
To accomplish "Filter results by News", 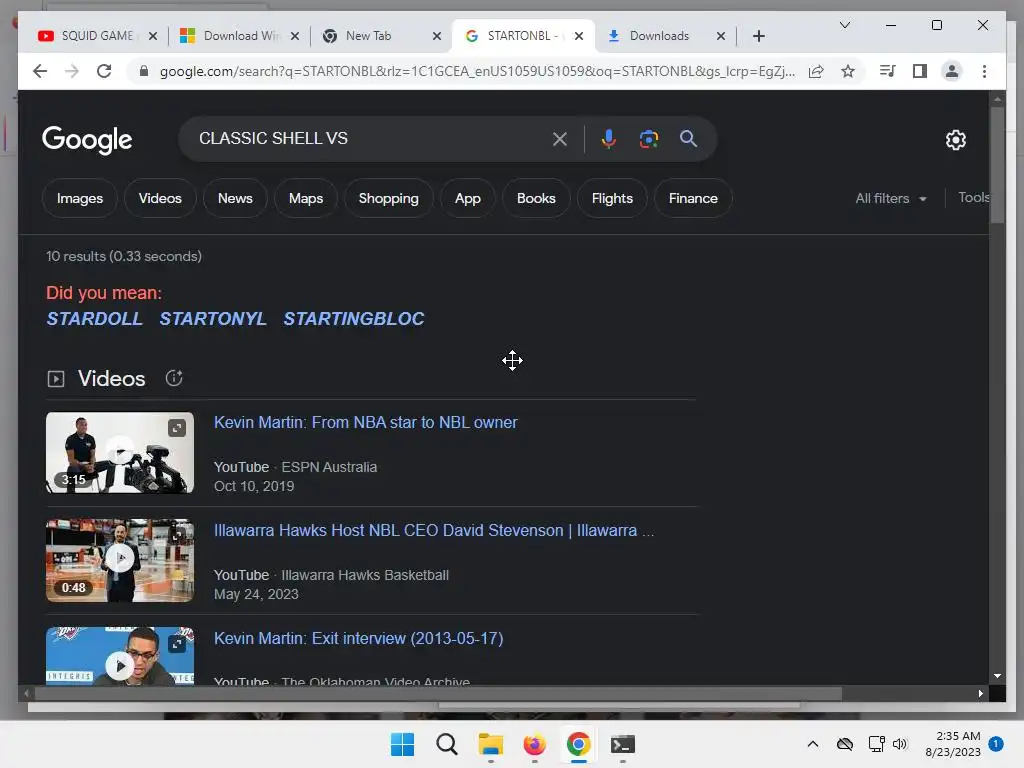I will click(235, 199).
